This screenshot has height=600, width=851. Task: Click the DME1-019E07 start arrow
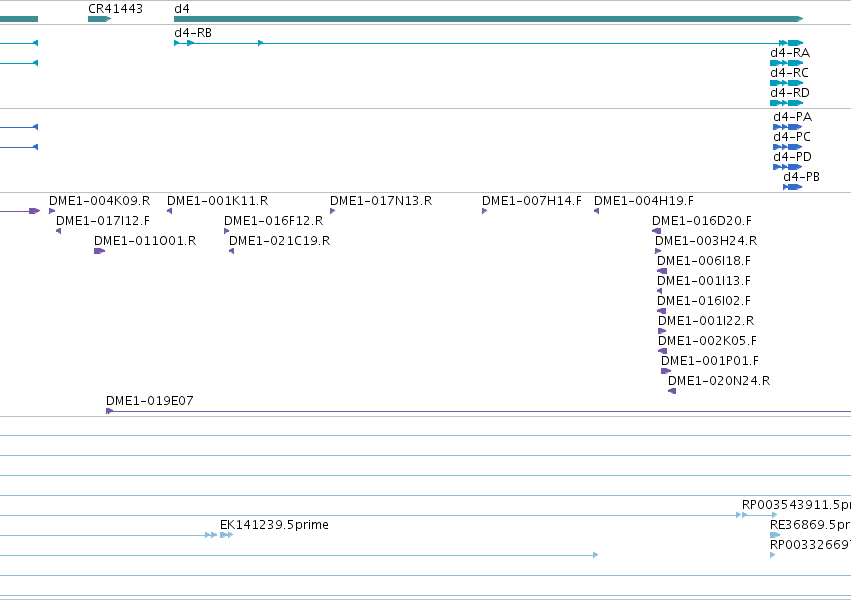109,411
